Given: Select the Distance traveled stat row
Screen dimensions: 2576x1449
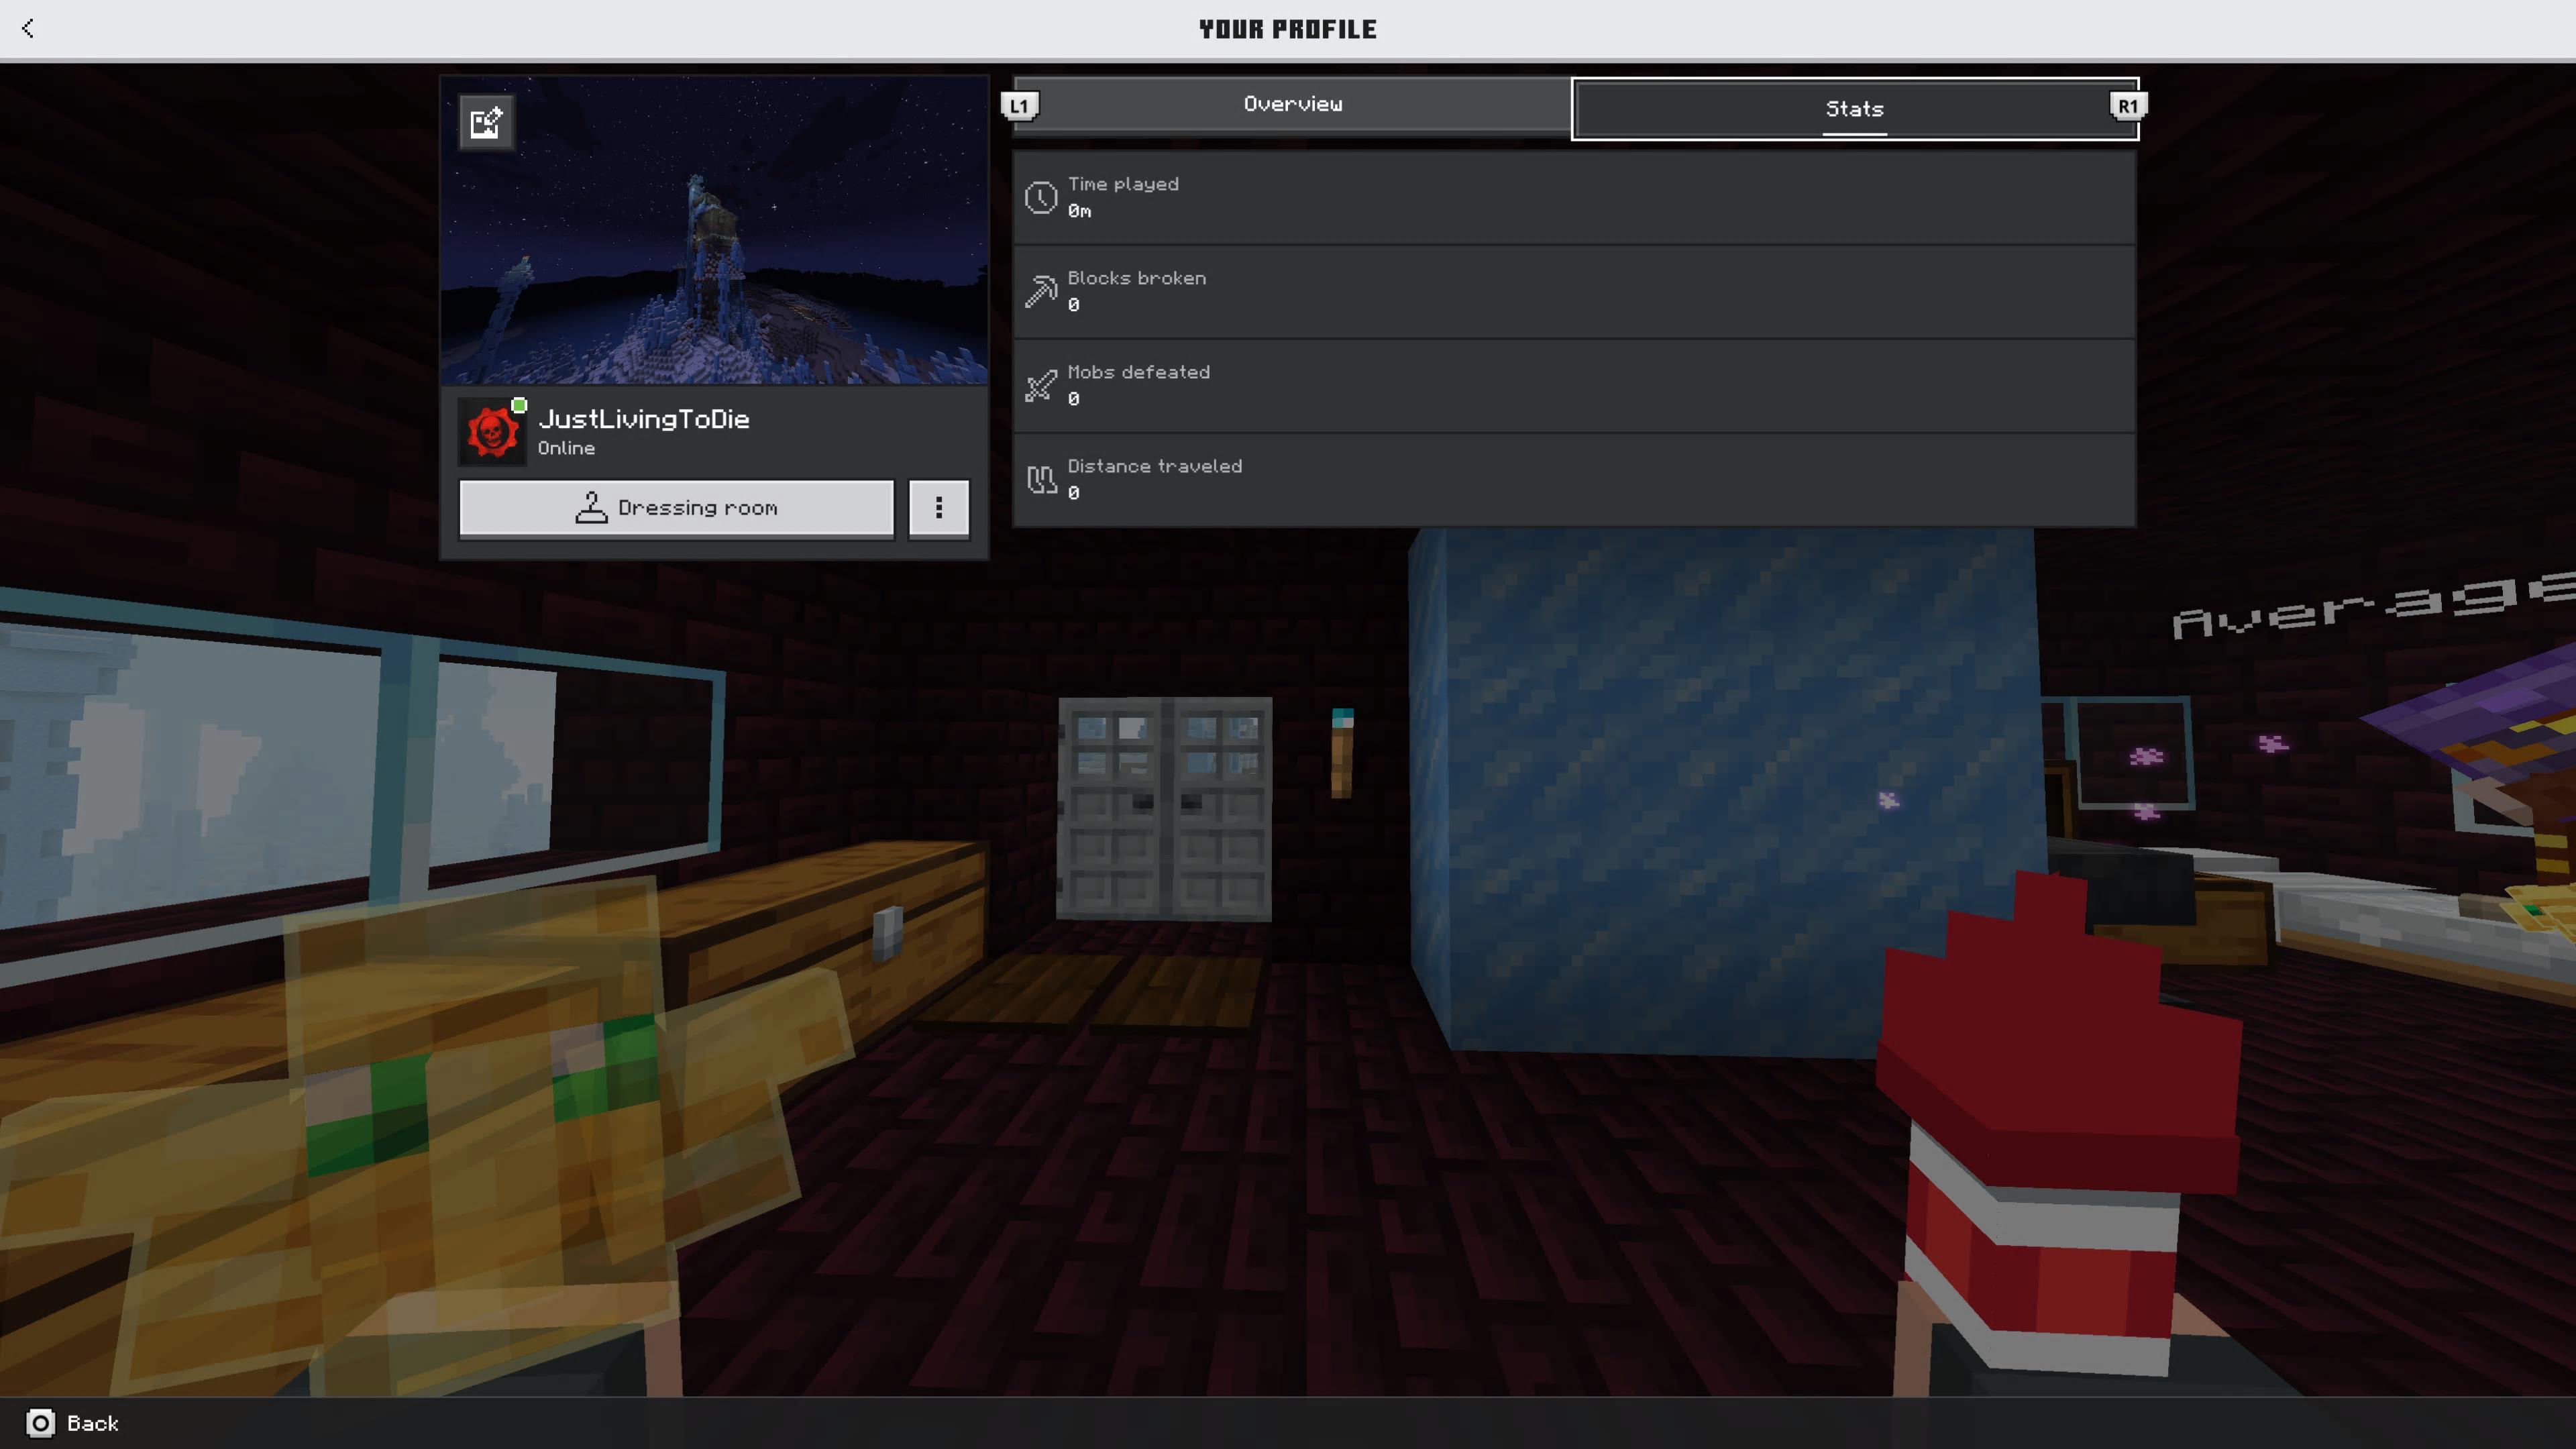Looking at the screenshot, I should pyautogui.click(x=1574, y=479).
